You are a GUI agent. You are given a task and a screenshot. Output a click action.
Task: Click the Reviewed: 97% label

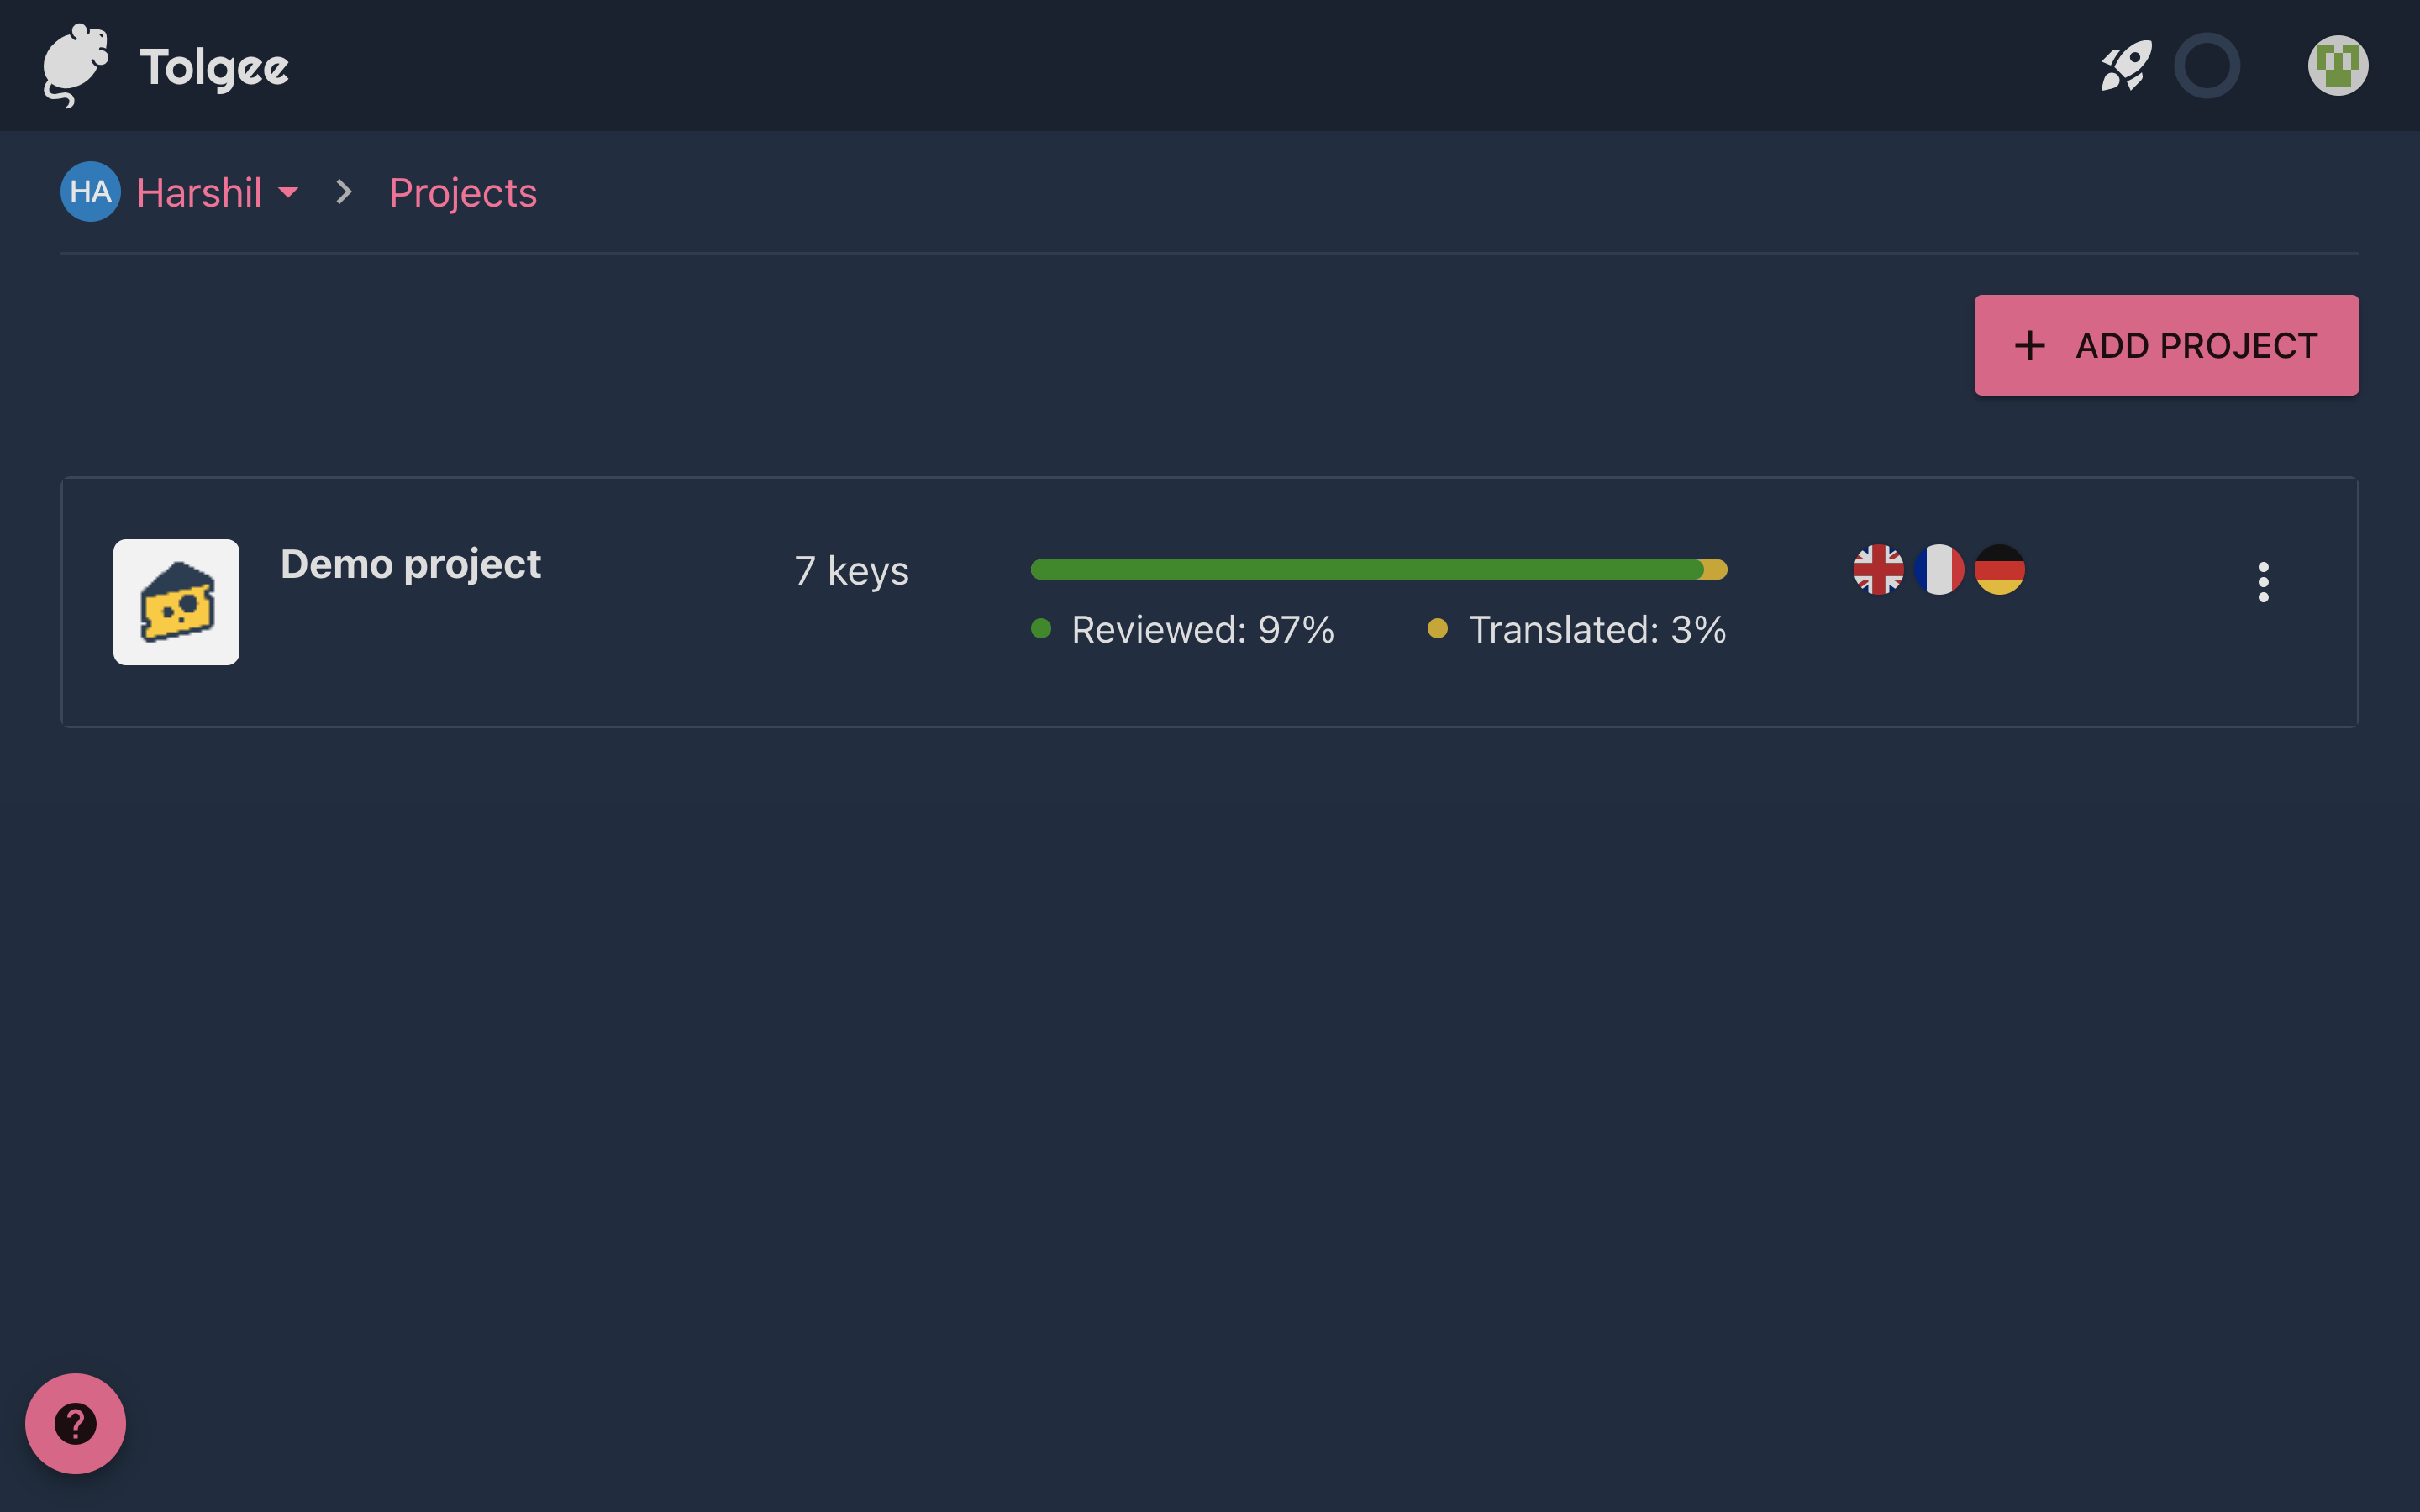click(x=1202, y=629)
